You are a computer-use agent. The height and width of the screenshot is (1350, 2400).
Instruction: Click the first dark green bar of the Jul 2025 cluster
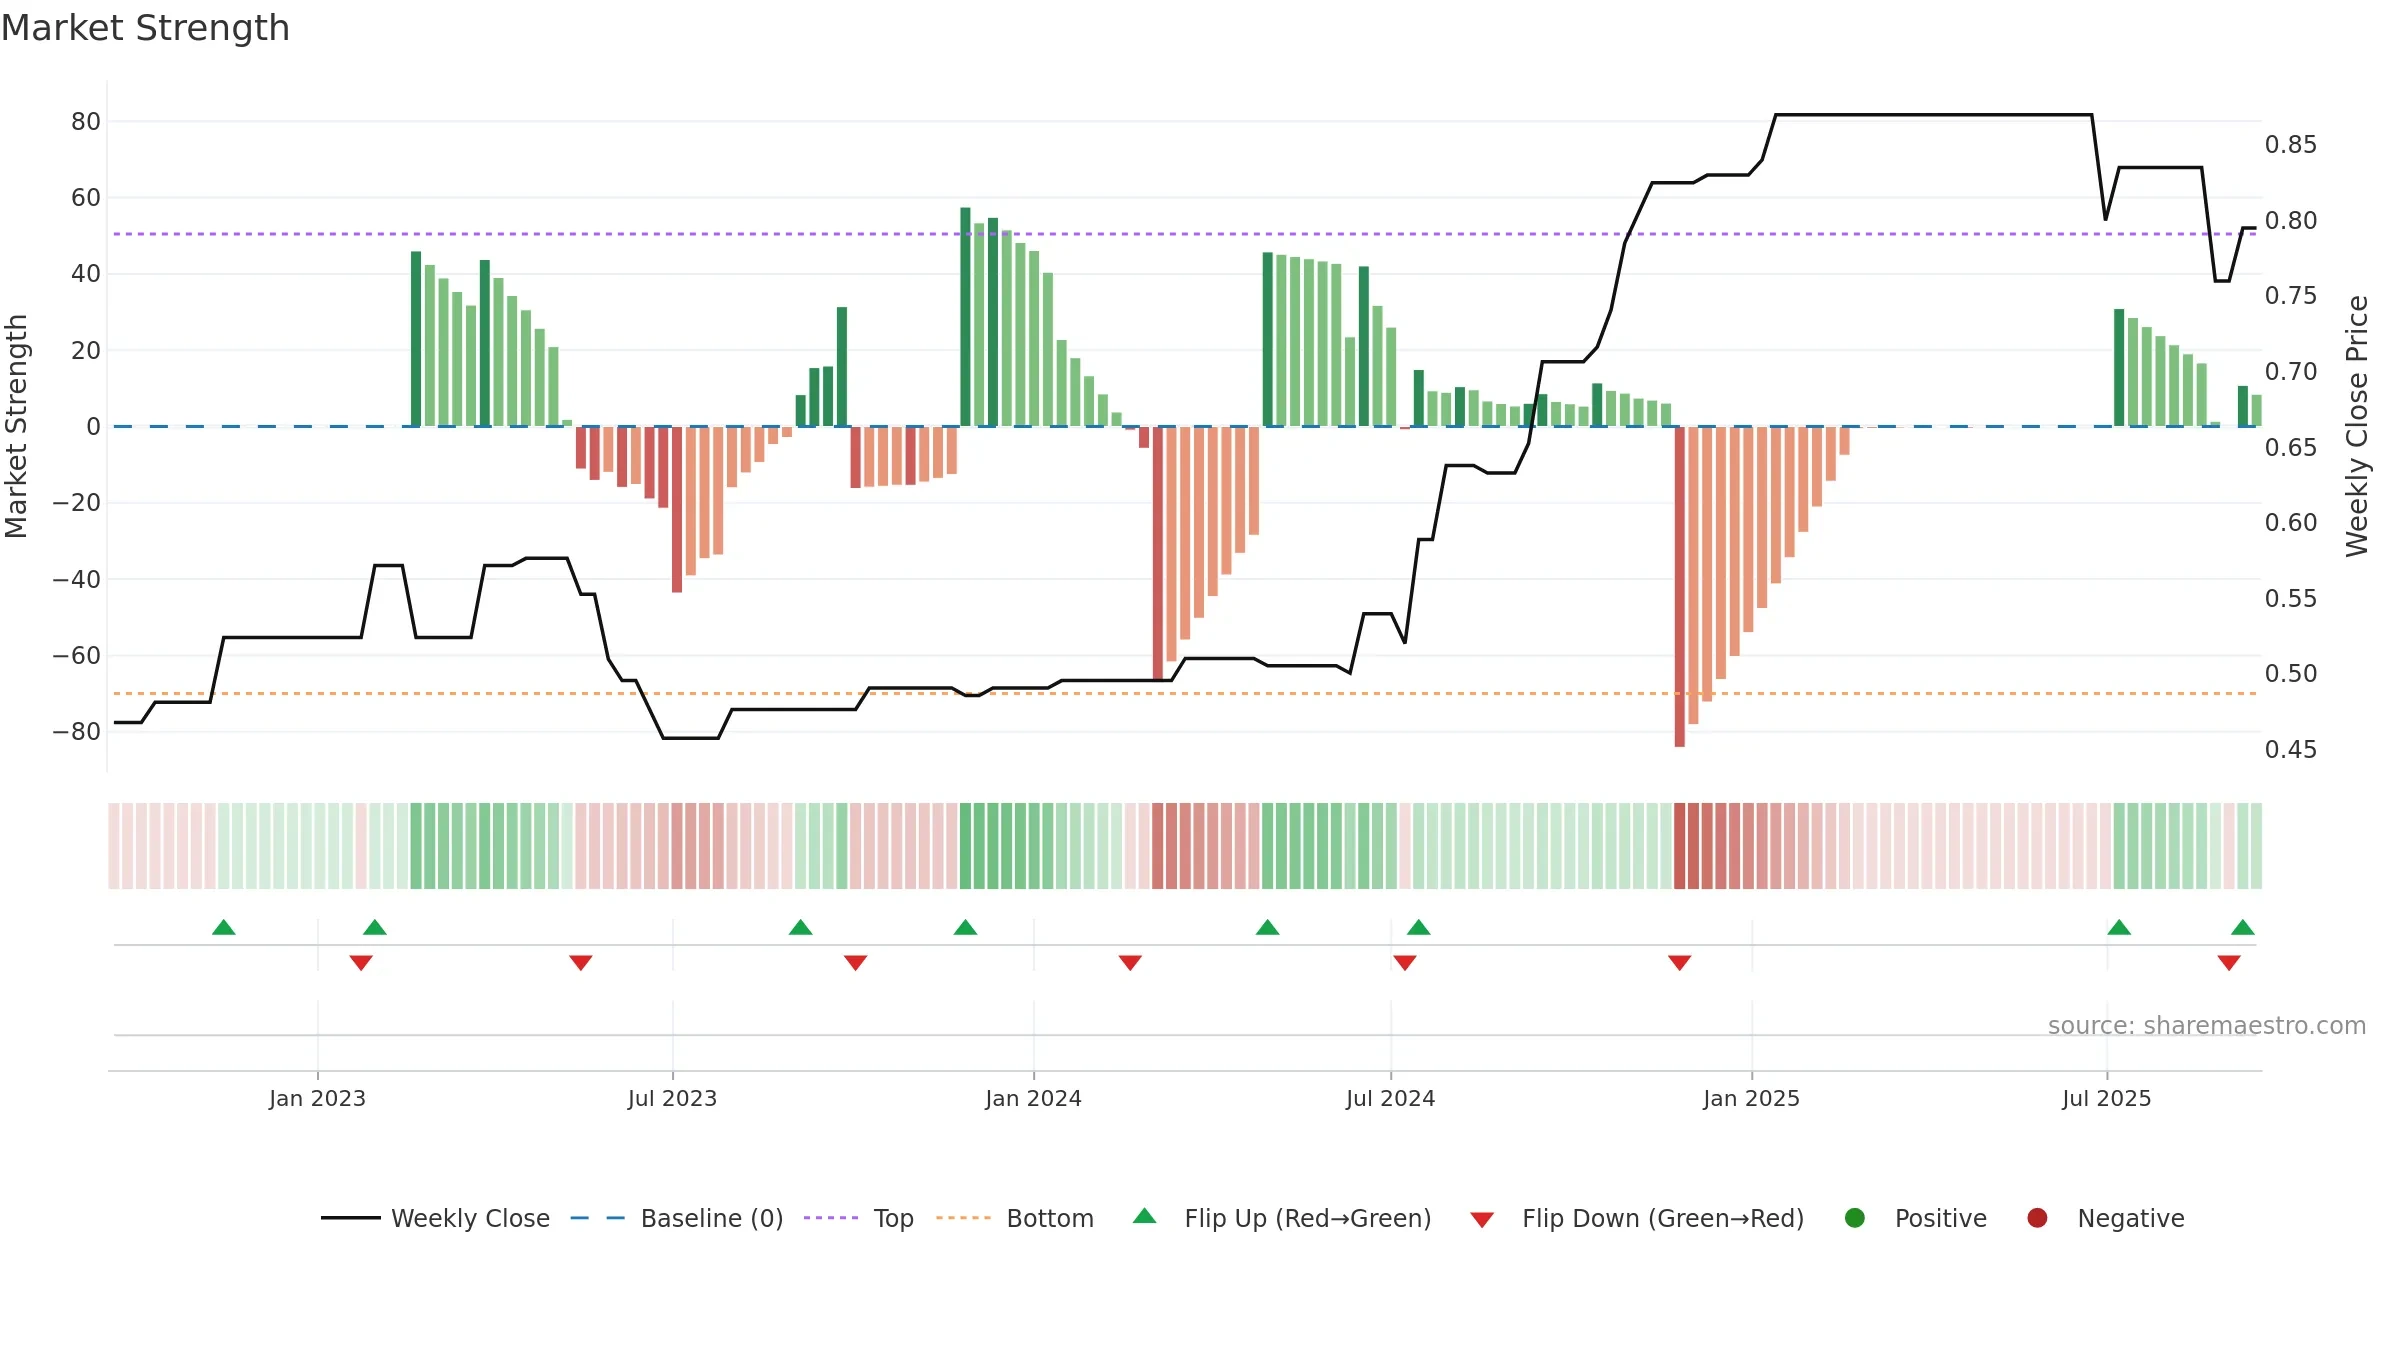click(2119, 368)
